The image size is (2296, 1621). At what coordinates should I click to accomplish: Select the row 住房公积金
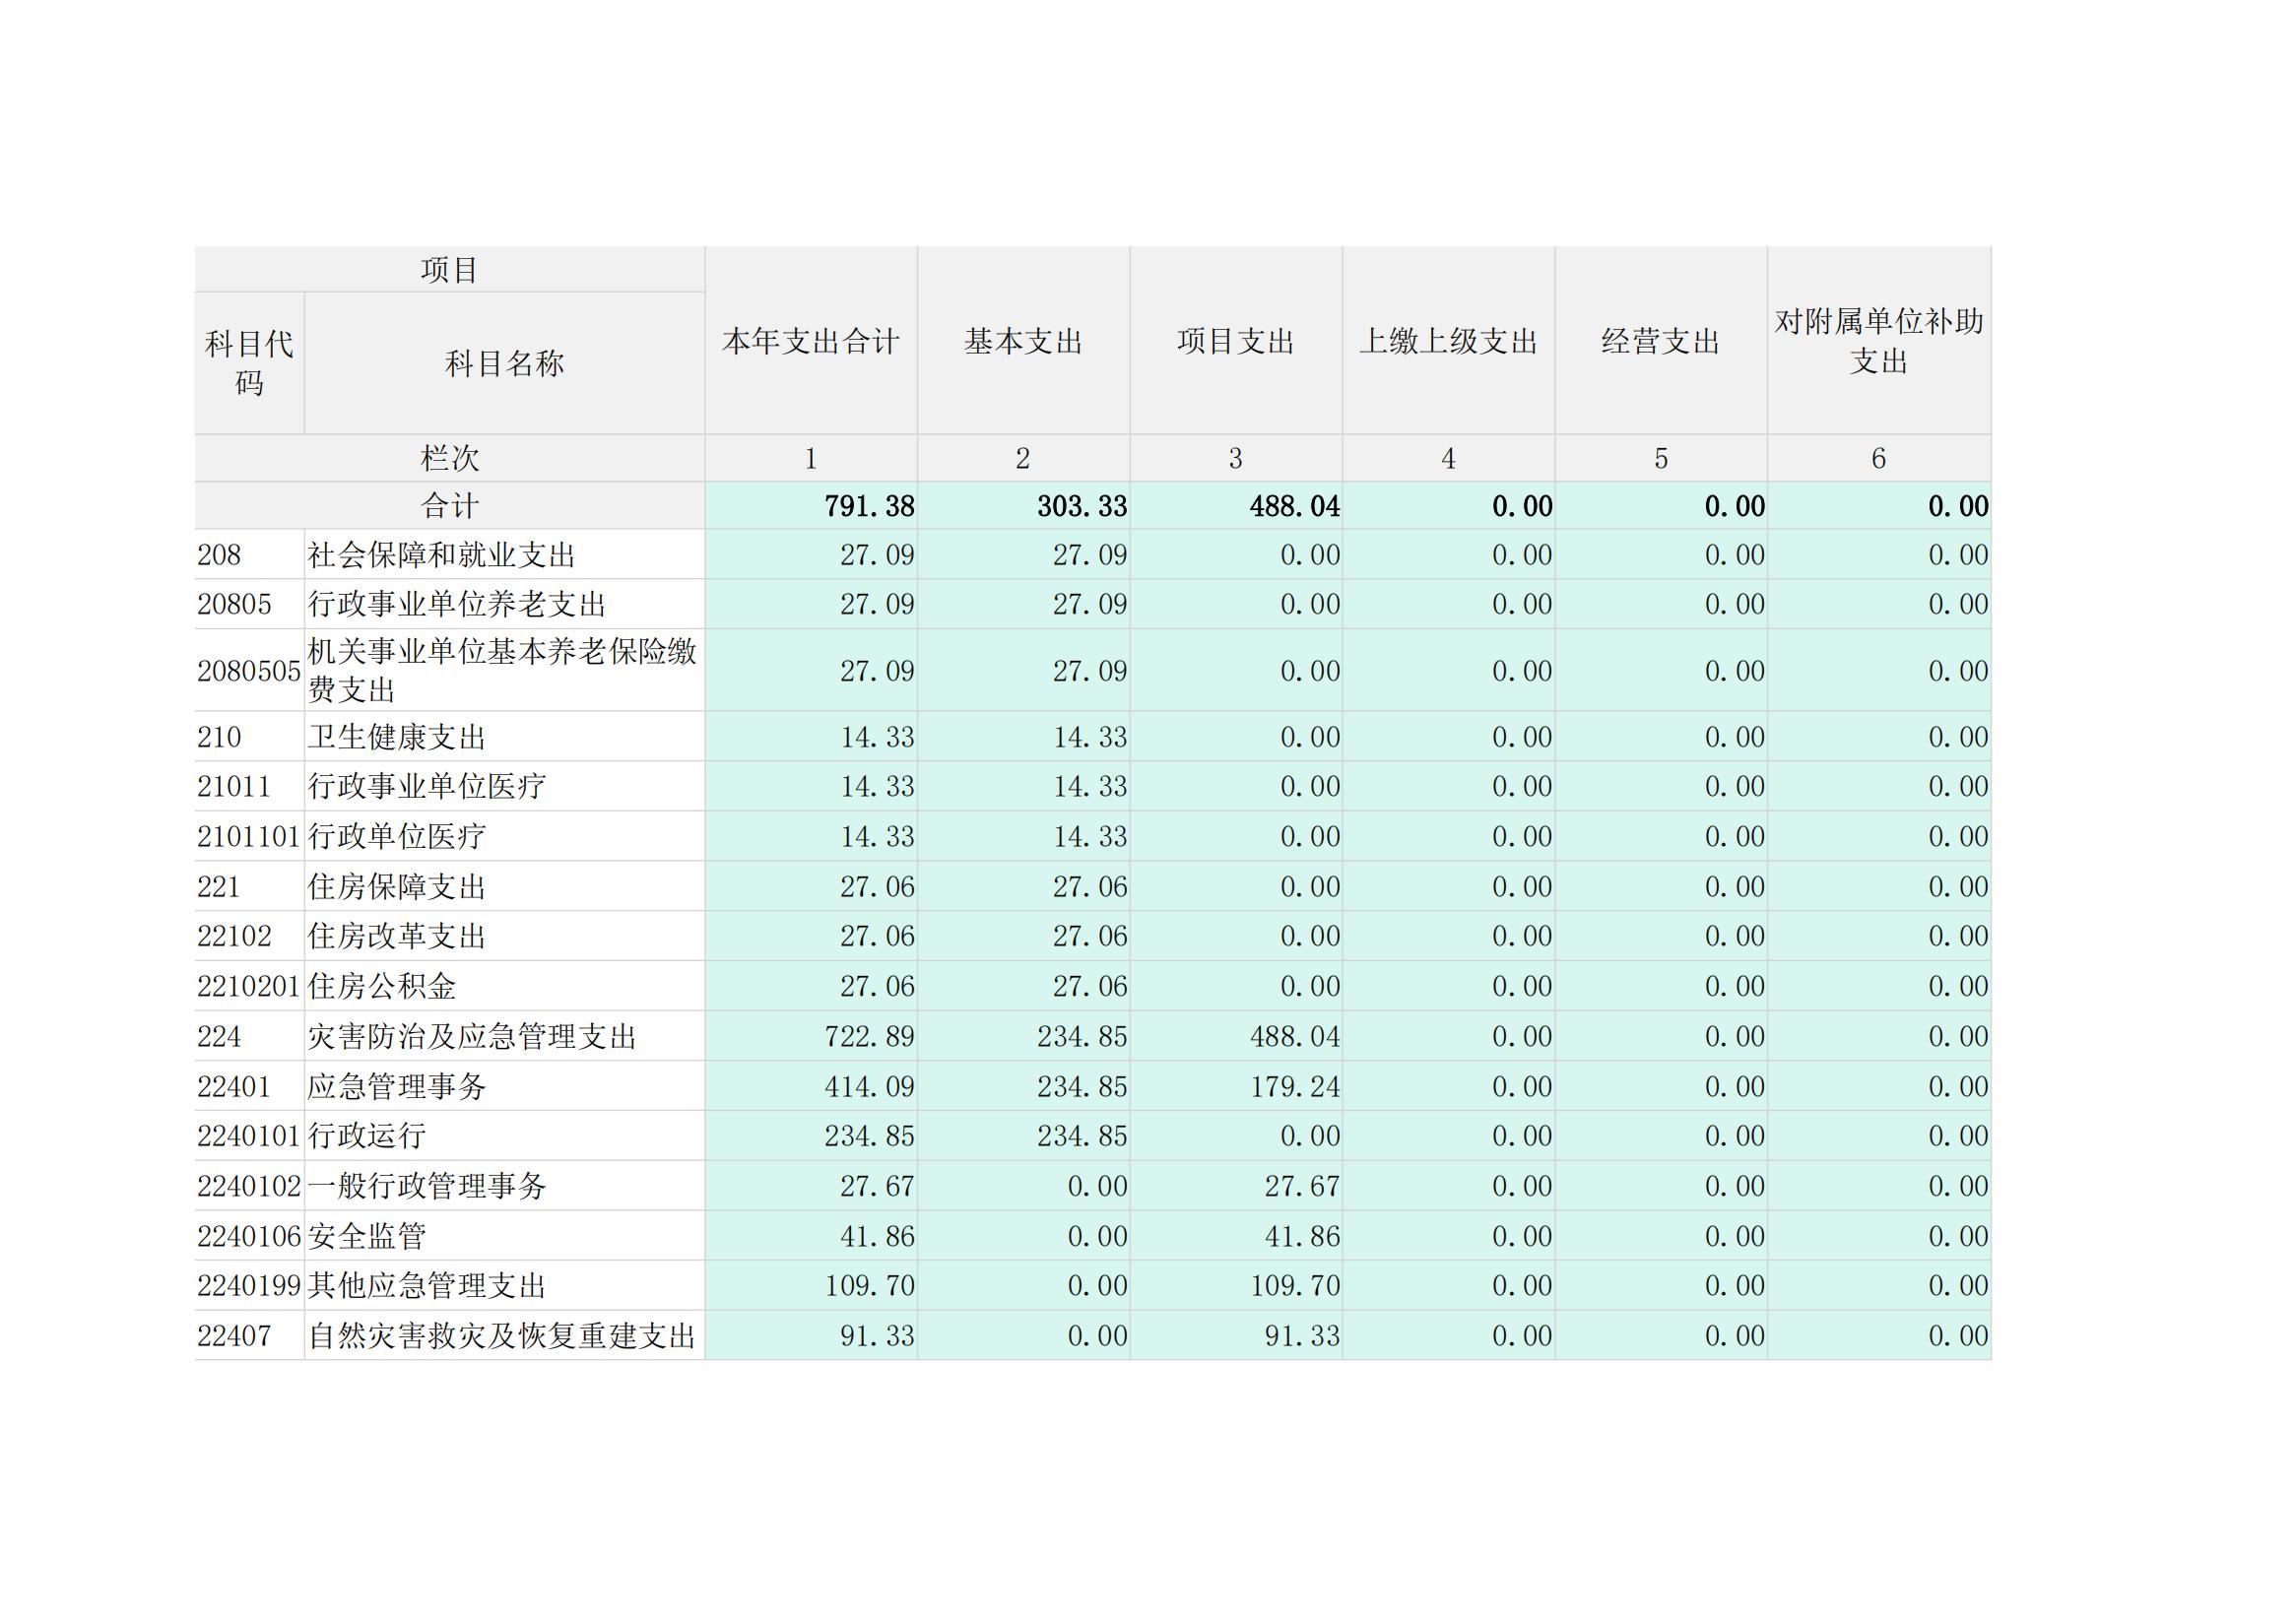pyautogui.click(x=1093, y=986)
